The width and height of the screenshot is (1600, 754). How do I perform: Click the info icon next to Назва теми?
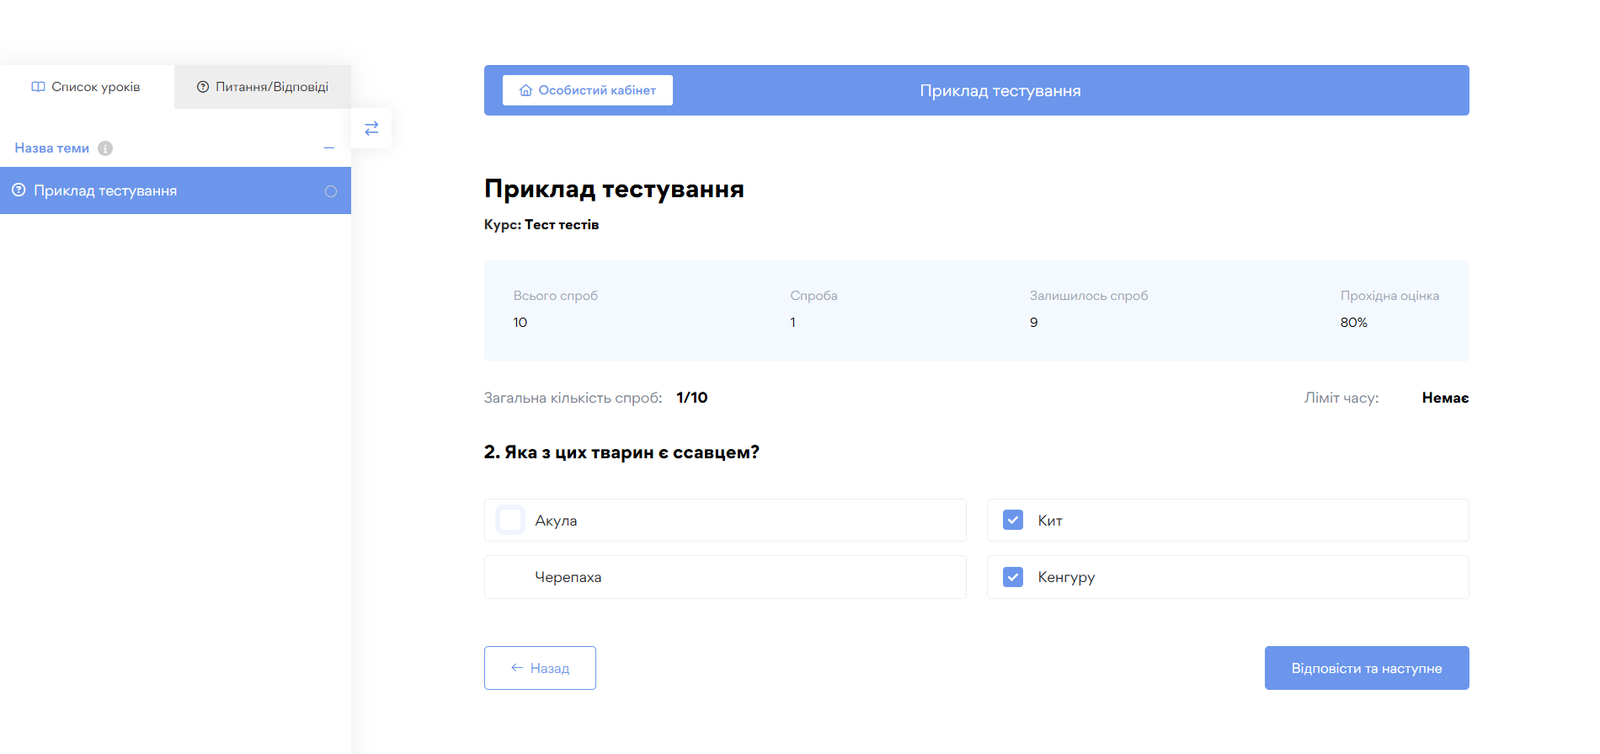pos(105,148)
